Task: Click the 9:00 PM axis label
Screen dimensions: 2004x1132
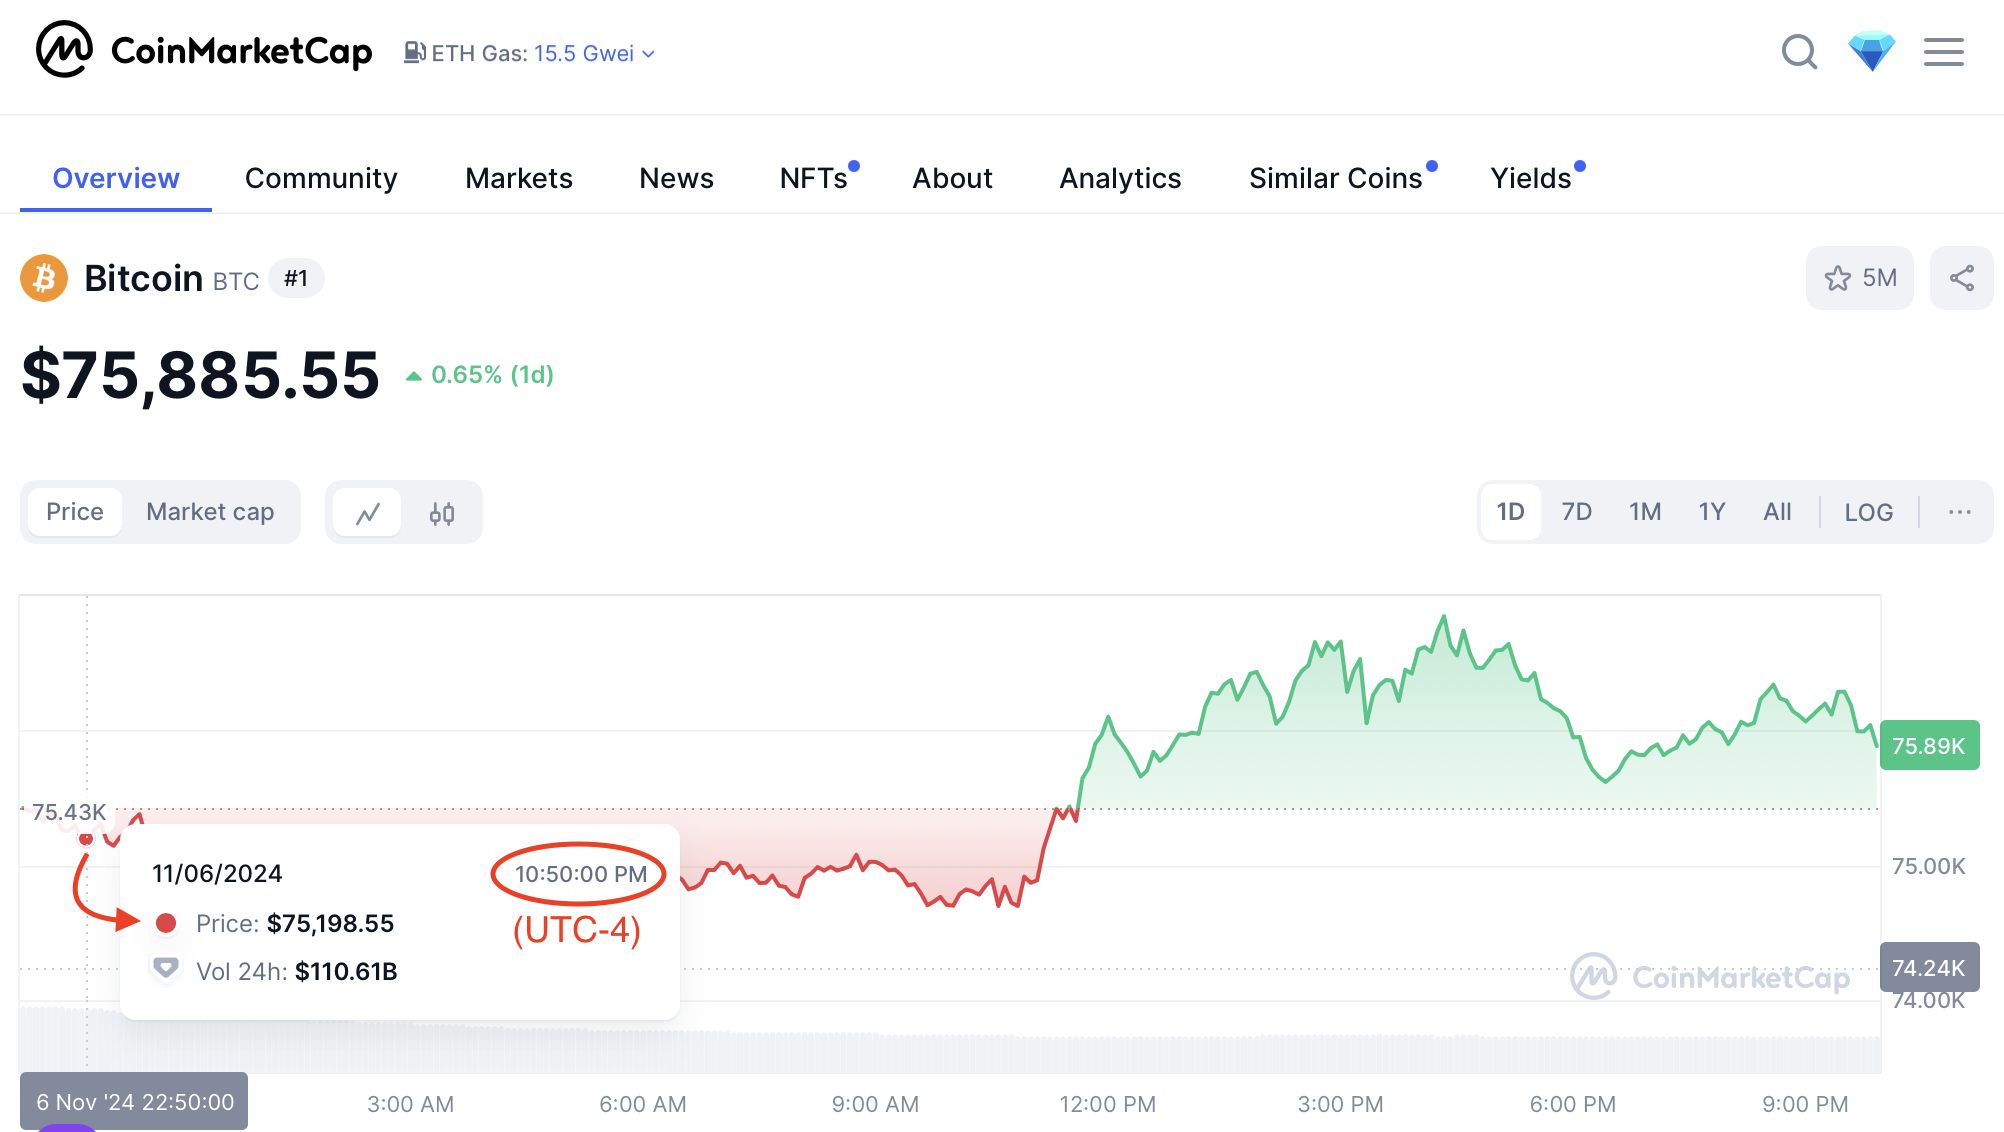Action: click(1805, 1104)
